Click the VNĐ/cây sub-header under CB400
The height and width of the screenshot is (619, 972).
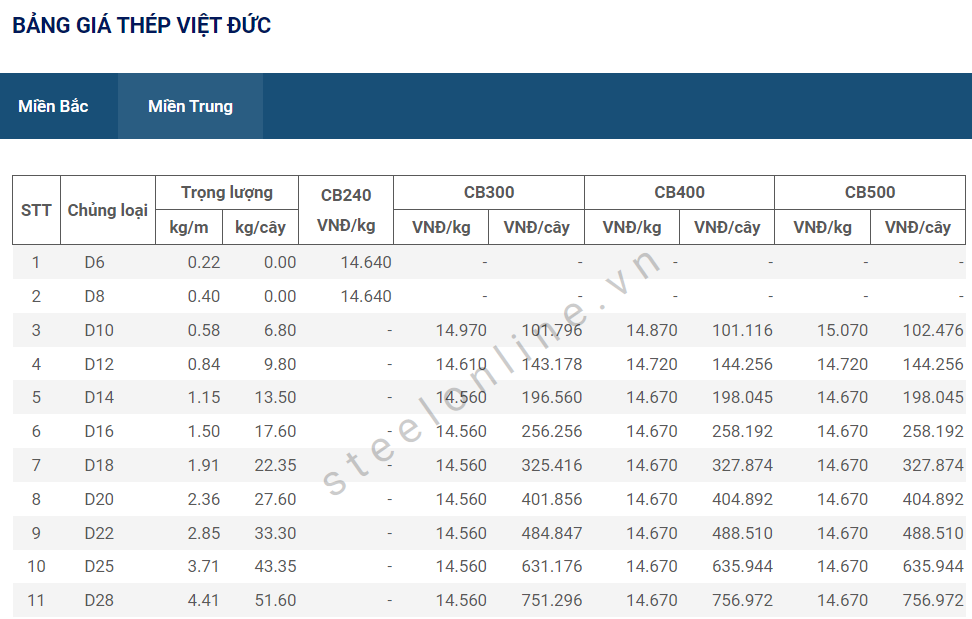pos(727,227)
